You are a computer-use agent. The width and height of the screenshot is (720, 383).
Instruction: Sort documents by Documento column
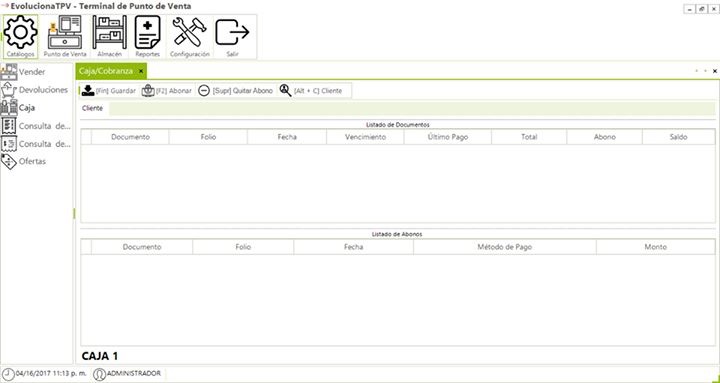(x=130, y=137)
